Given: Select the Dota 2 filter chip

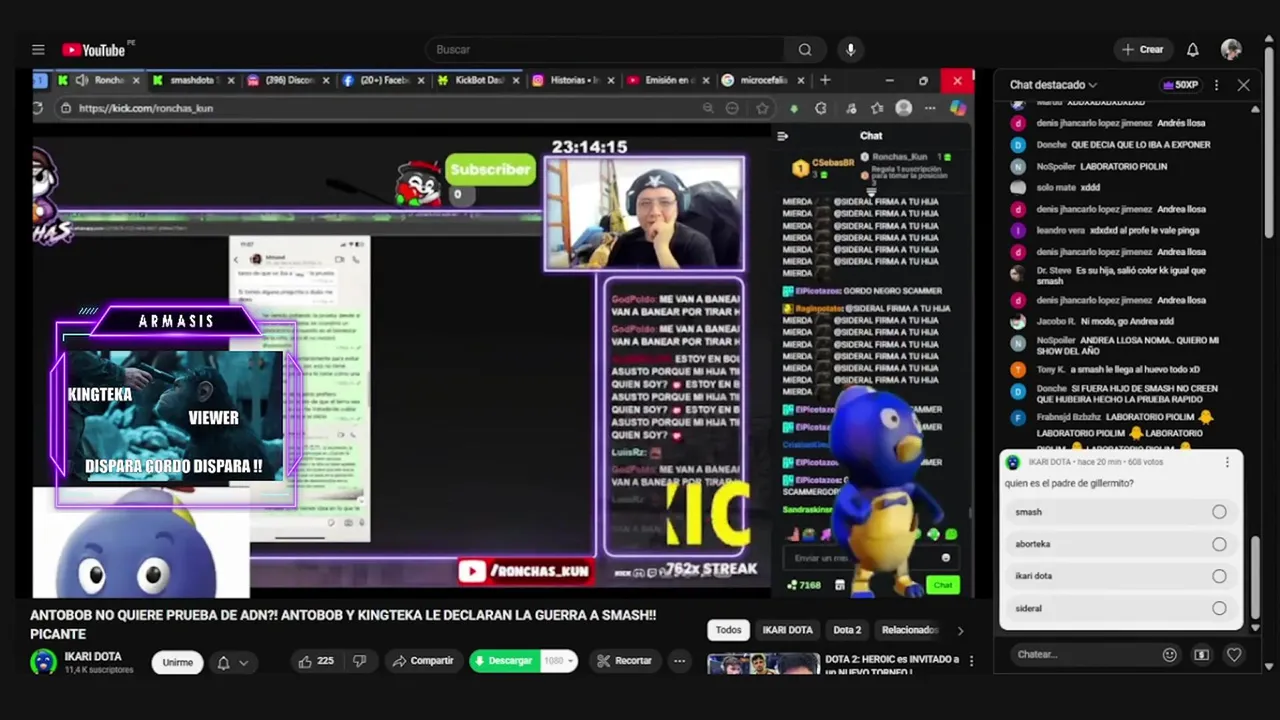Looking at the screenshot, I should (x=847, y=630).
